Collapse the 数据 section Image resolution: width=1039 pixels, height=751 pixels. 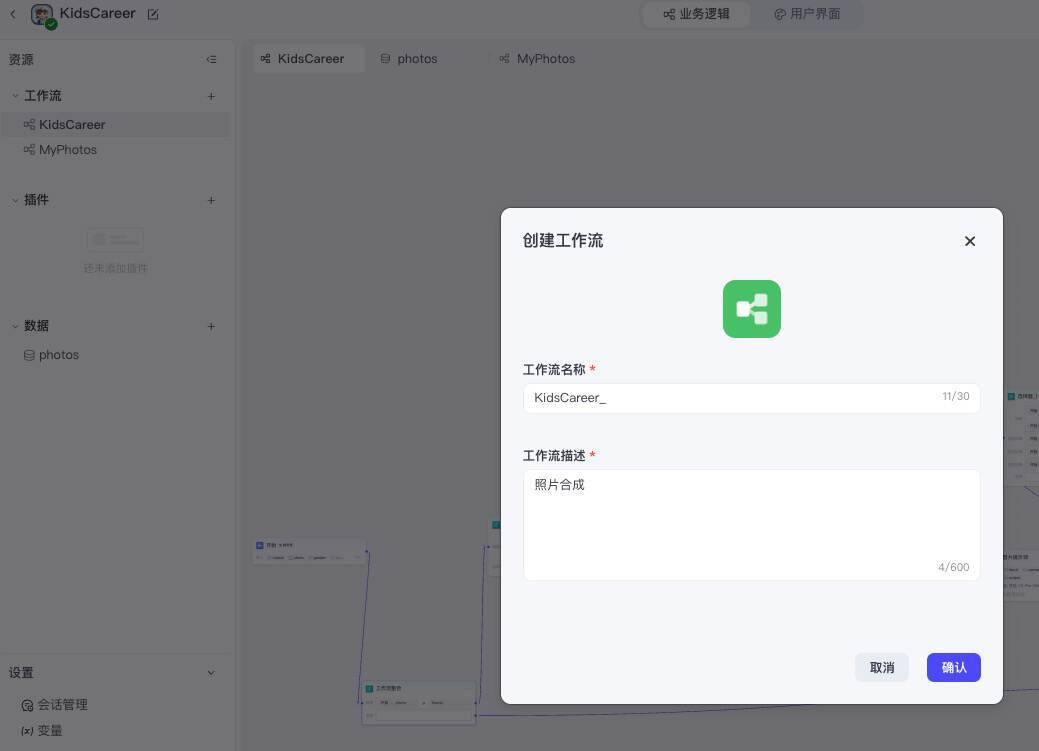tap(15, 325)
